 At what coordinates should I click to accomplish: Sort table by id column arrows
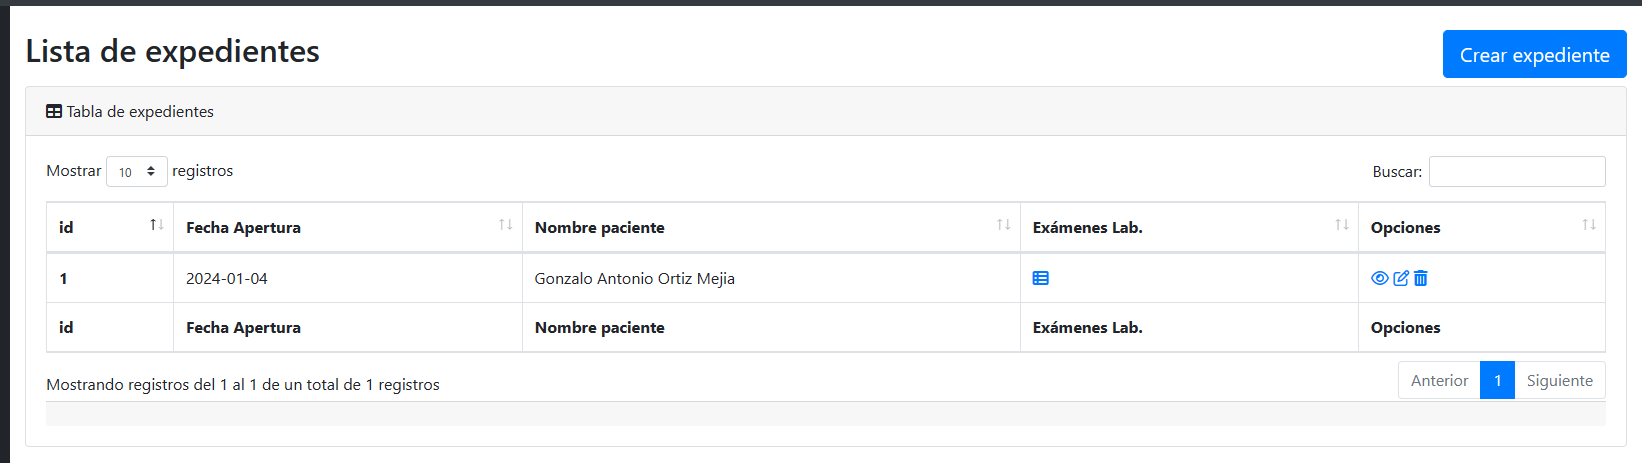(x=157, y=225)
